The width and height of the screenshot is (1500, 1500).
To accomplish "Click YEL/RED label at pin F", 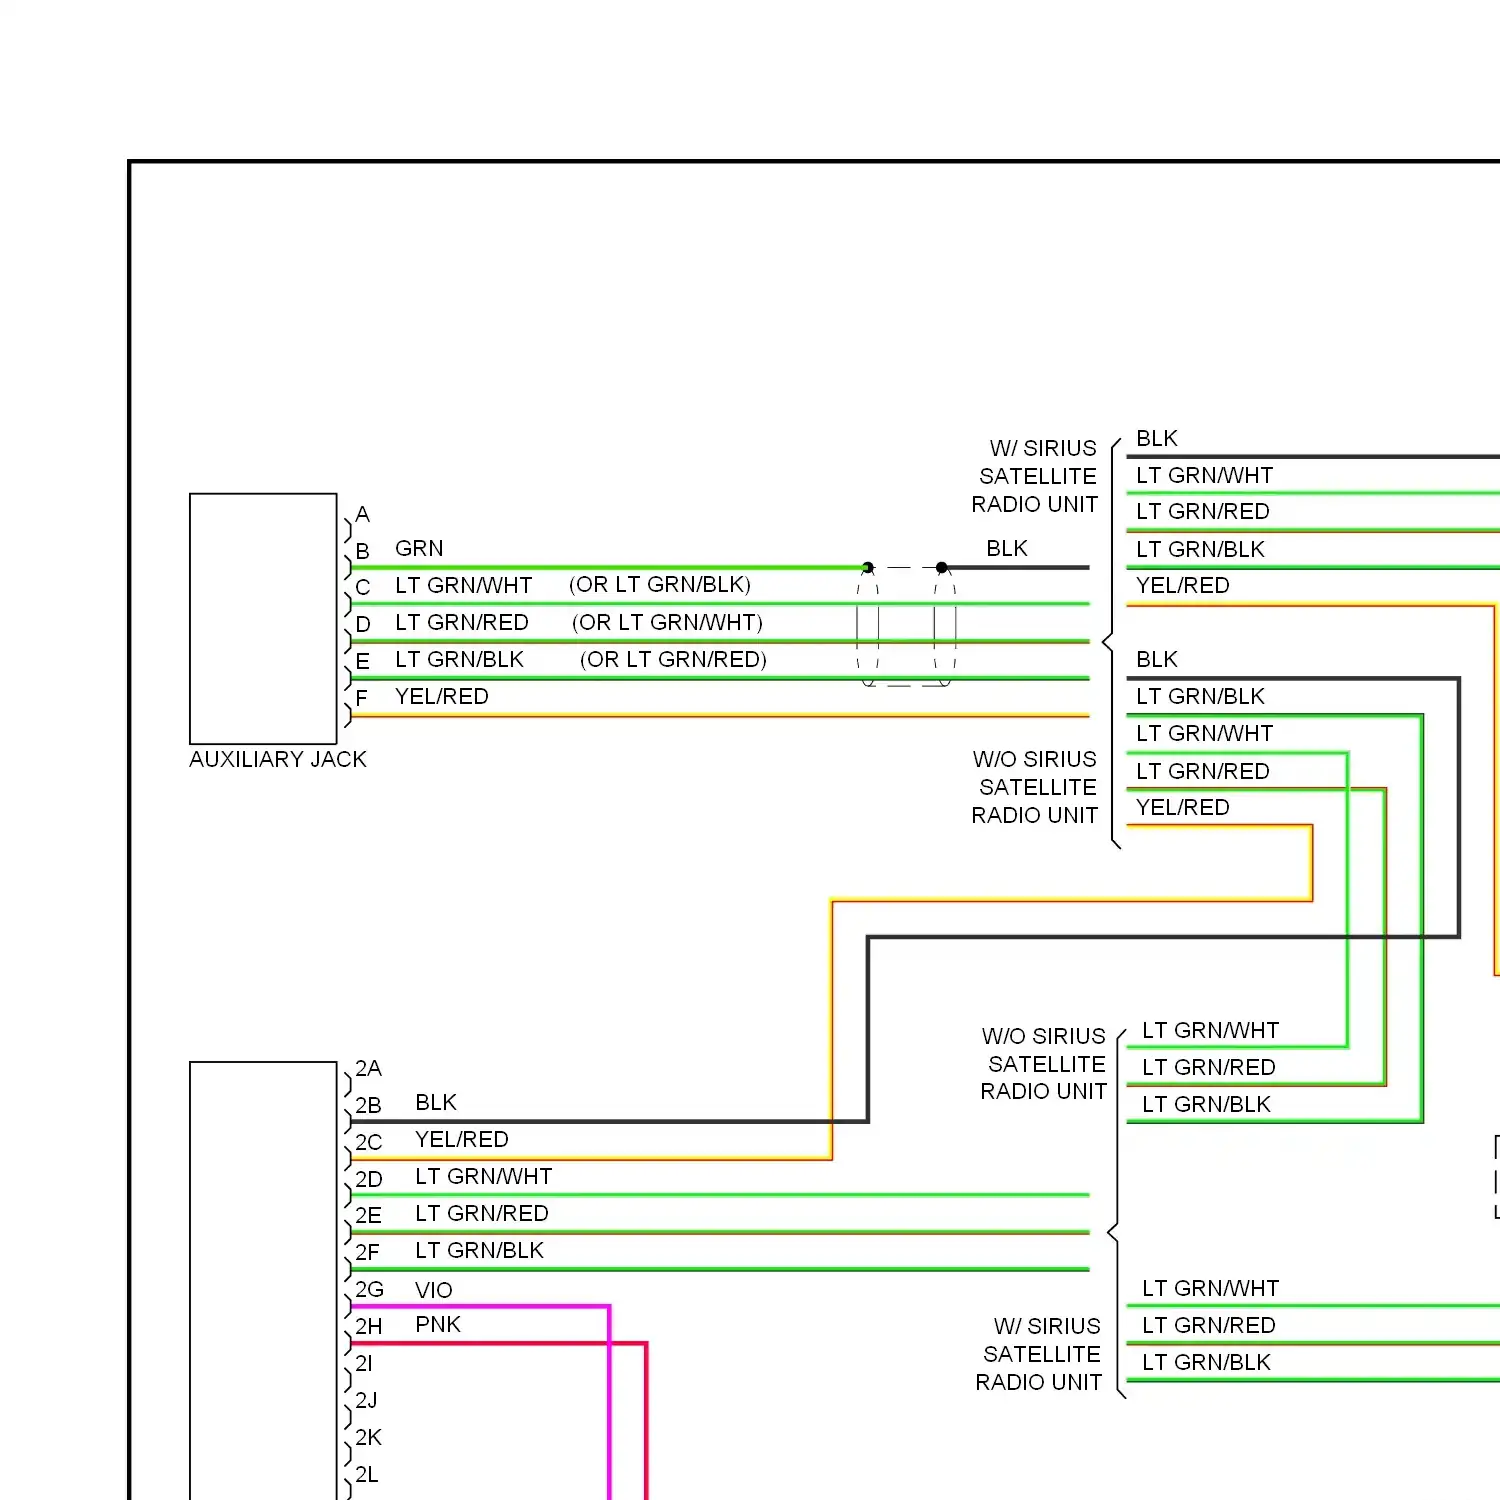I will [x=441, y=697].
